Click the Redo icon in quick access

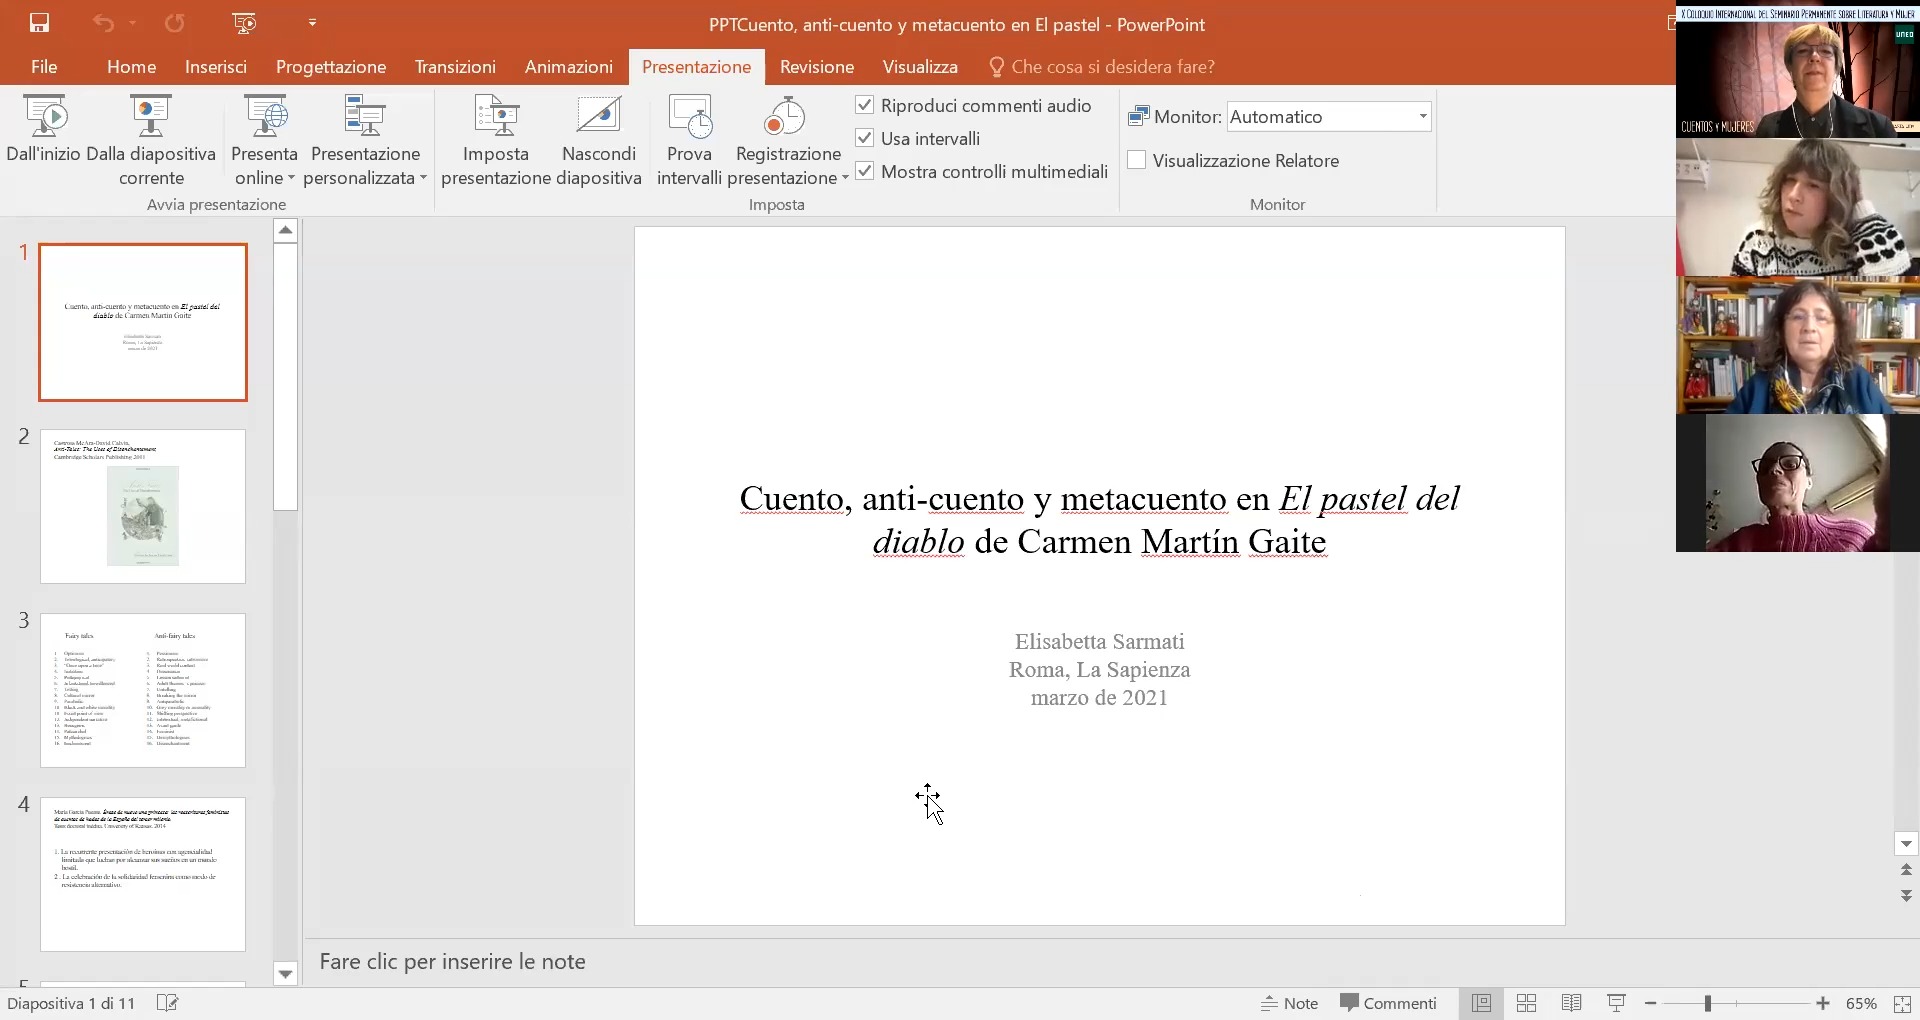(175, 23)
